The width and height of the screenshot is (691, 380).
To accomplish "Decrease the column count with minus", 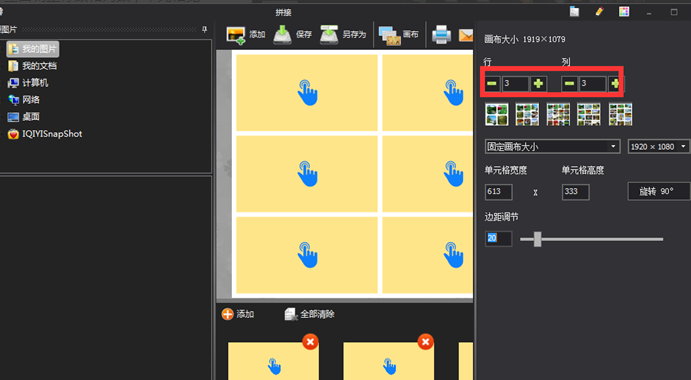I will pyautogui.click(x=569, y=83).
